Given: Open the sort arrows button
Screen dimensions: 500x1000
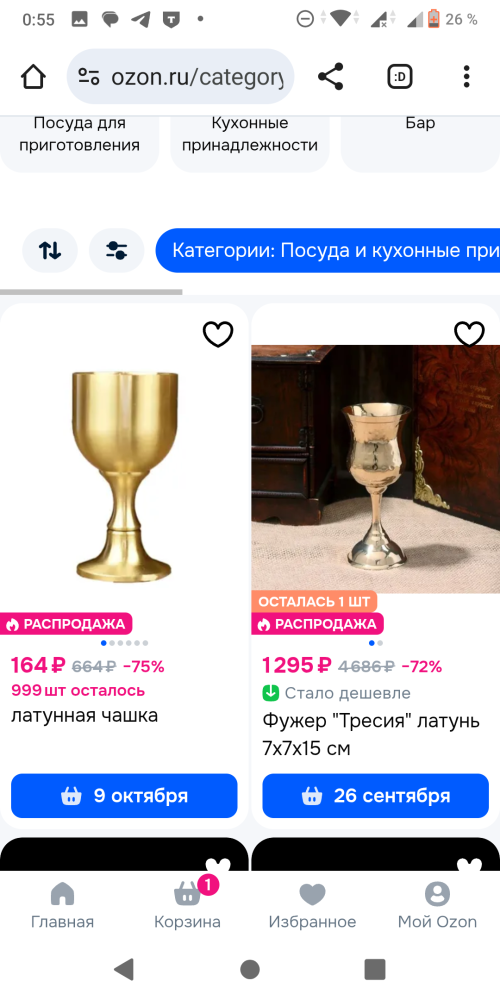Looking at the screenshot, I should 50,250.
